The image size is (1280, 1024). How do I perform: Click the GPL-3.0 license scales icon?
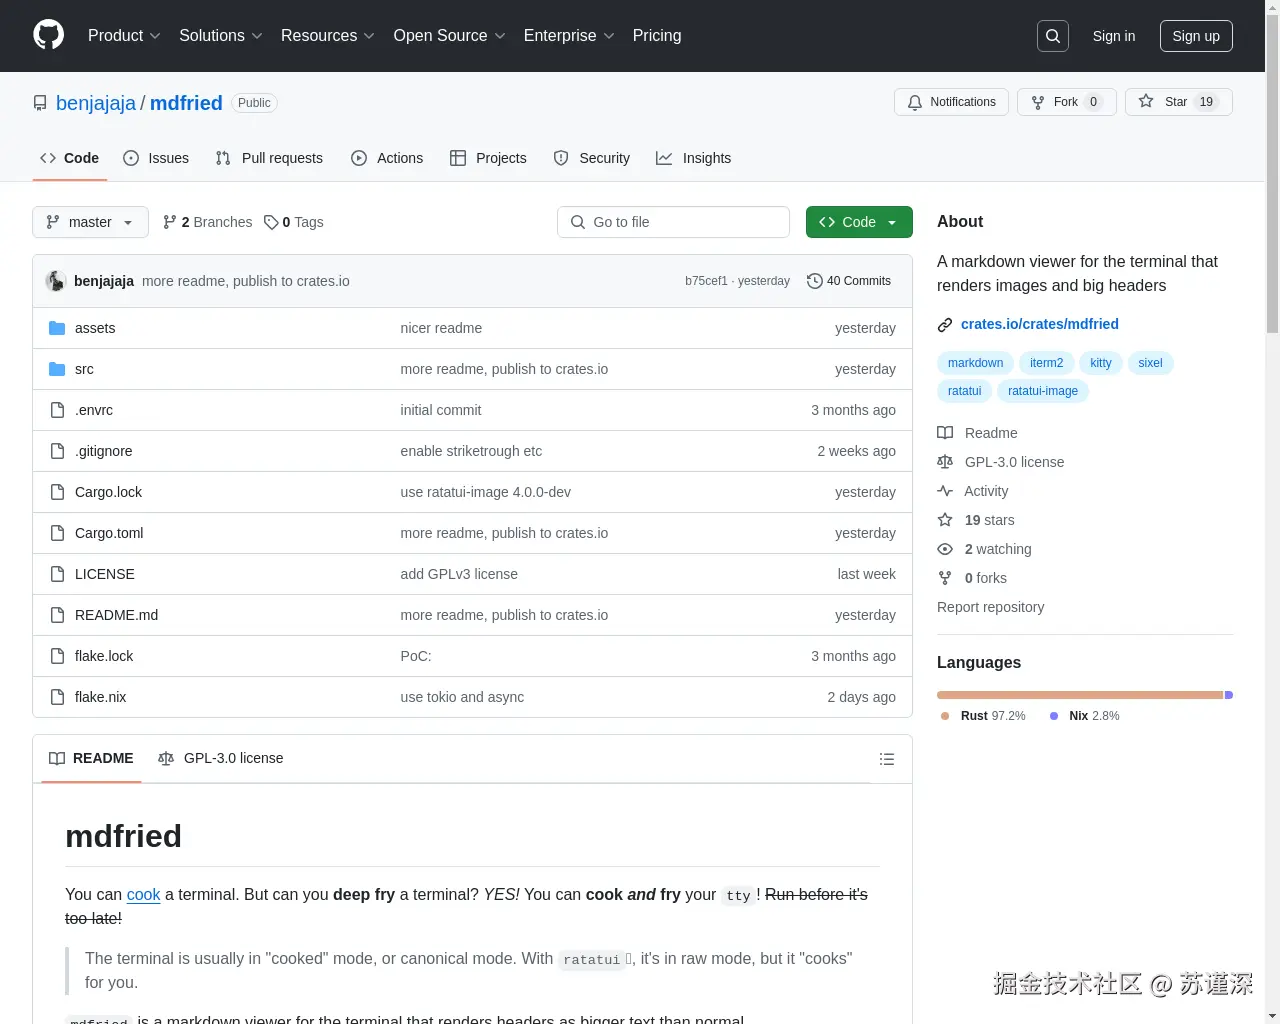(945, 461)
